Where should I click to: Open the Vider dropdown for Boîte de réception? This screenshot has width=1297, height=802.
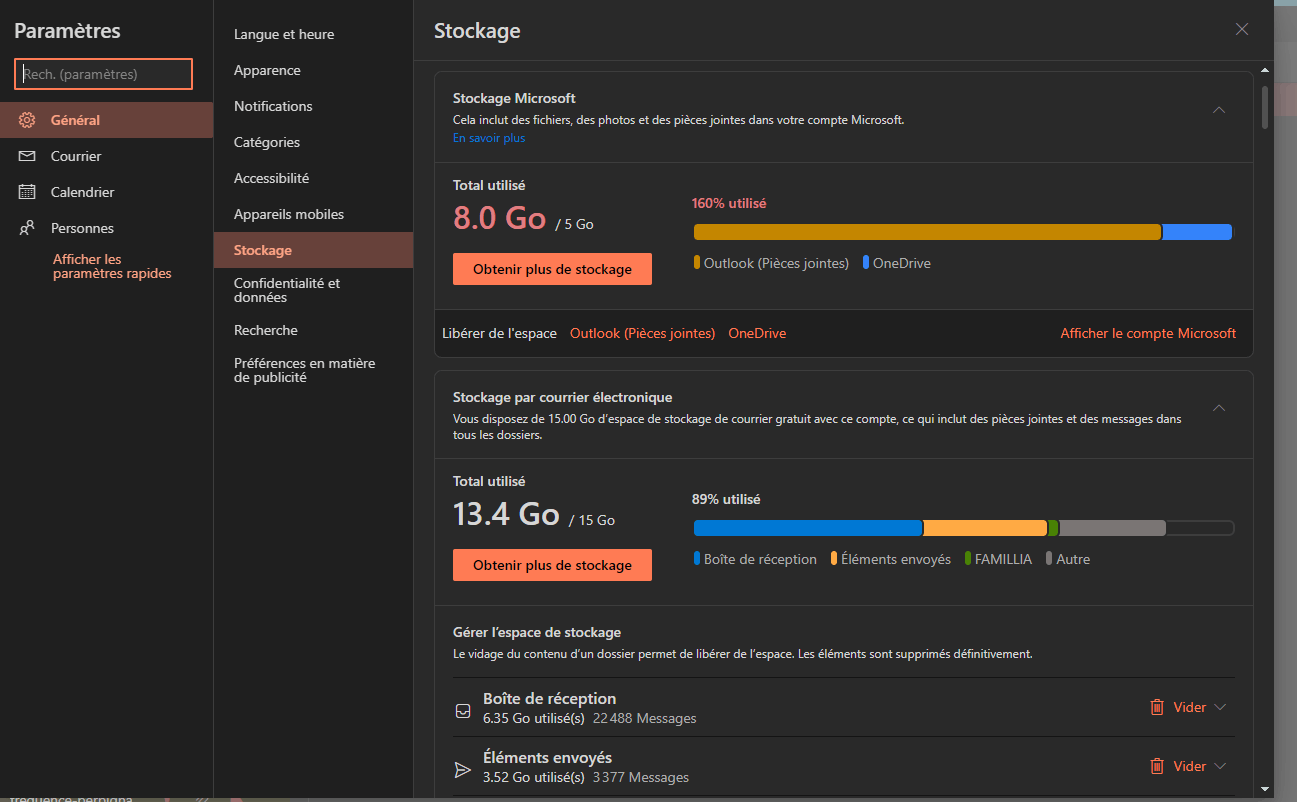pyautogui.click(x=1220, y=707)
